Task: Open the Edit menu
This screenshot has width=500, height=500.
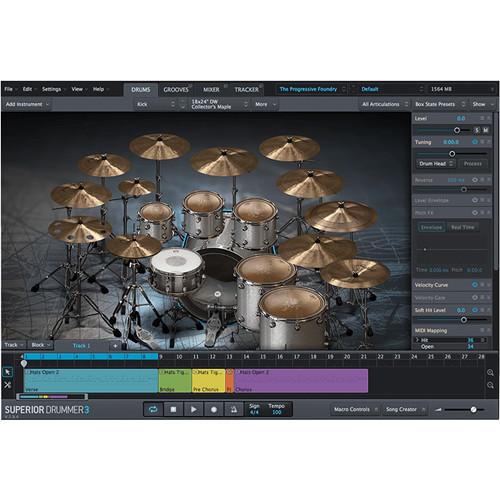Action: click(x=28, y=89)
